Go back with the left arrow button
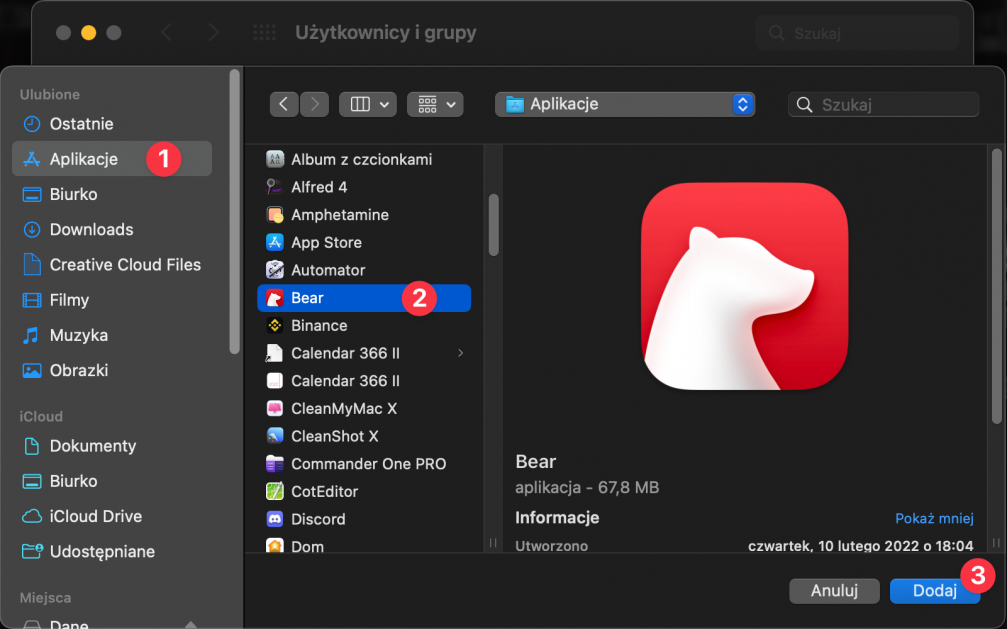Screen dimensions: 1007x629 (285, 104)
